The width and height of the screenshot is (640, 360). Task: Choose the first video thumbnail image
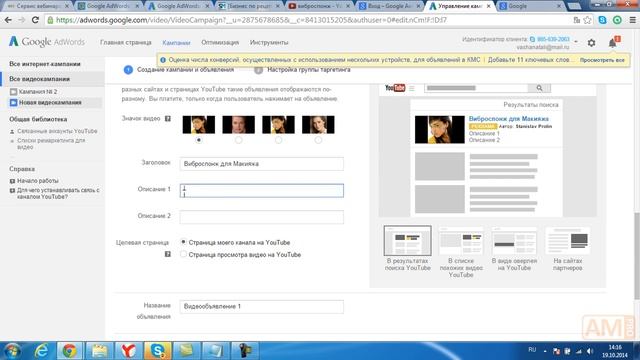pyautogui.click(x=198, y=124)
